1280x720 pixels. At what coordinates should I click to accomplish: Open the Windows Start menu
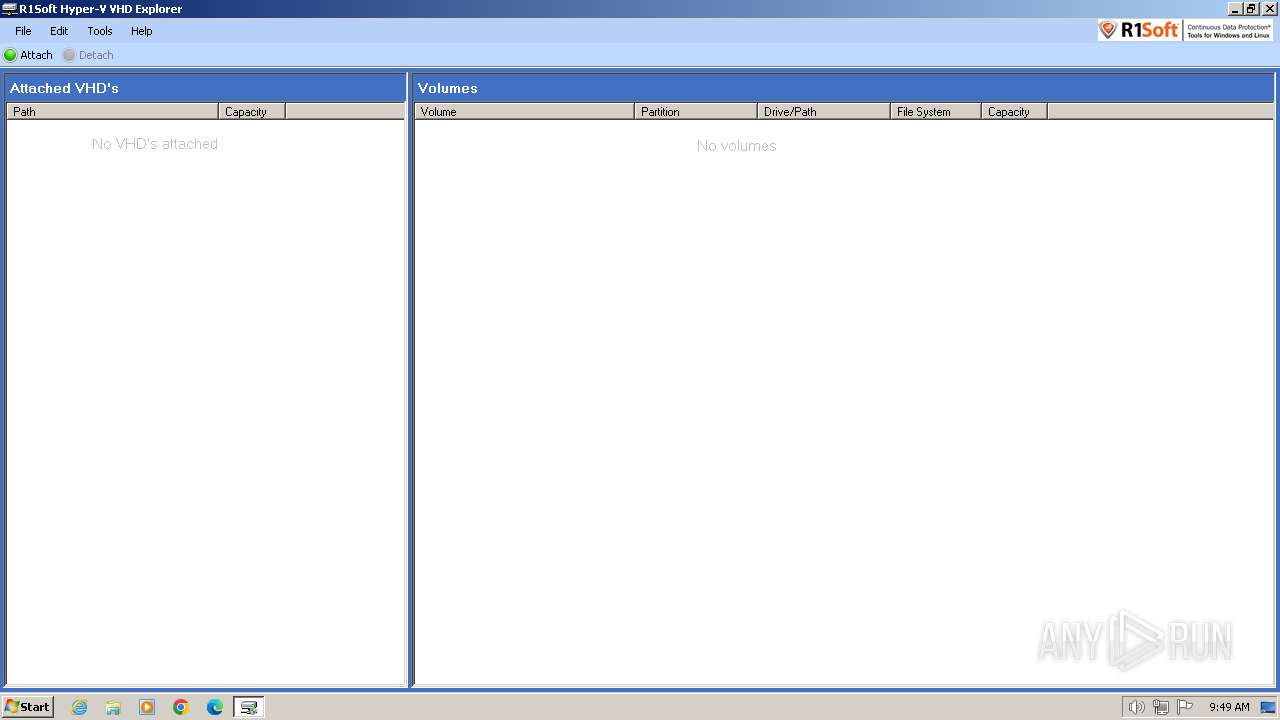(28, 707)
